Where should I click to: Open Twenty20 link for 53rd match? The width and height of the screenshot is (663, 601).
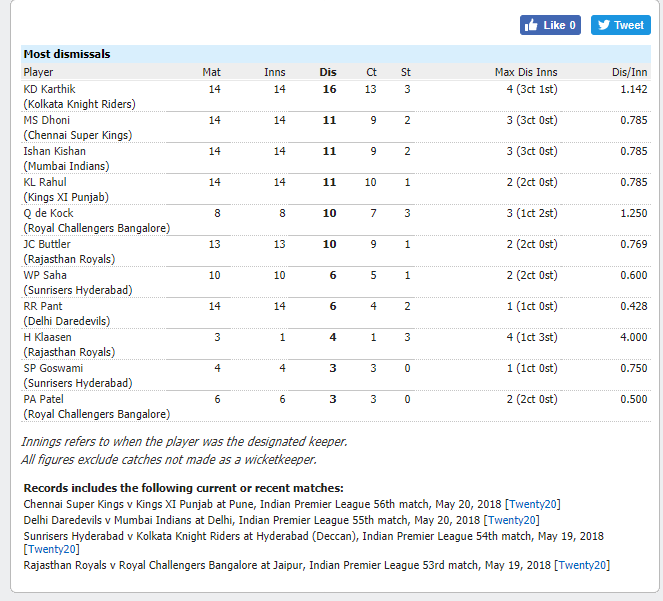[582, 565]
